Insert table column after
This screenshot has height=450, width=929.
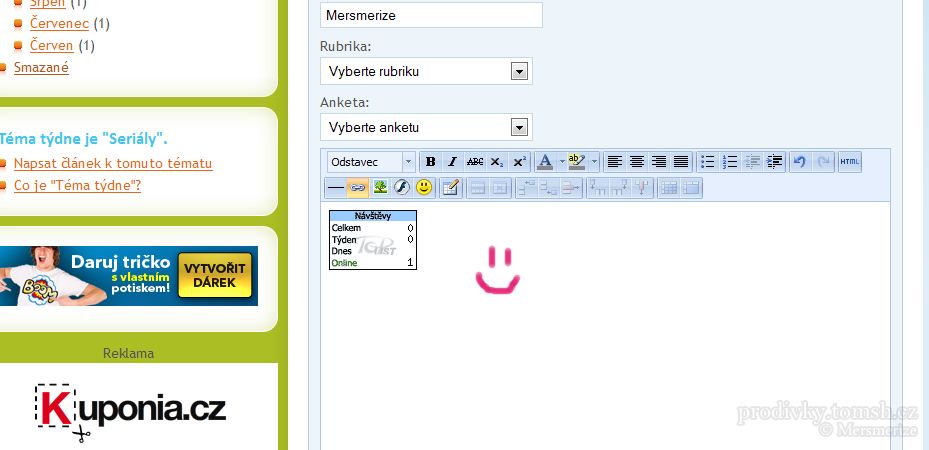click(619, 188)
